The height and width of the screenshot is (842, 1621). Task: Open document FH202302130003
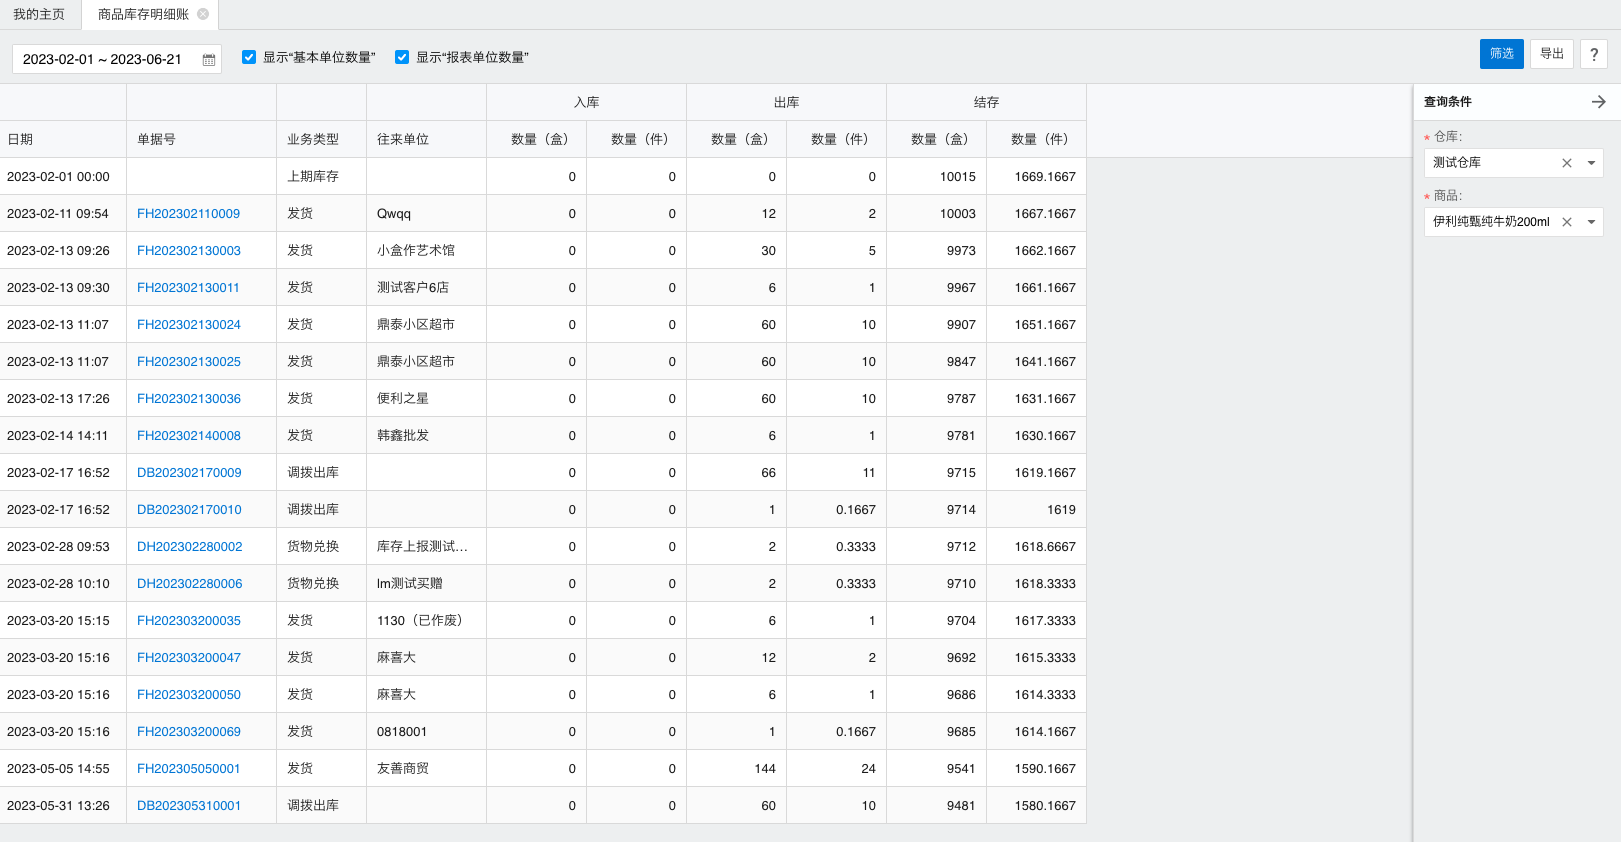(188, 251)
